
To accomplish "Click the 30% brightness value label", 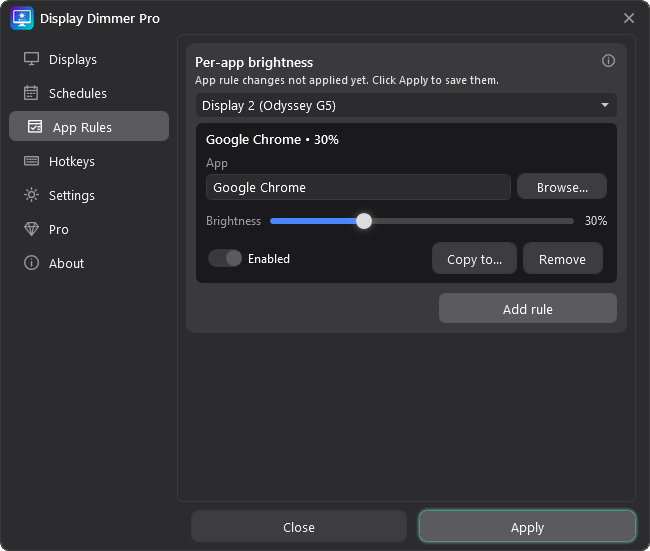I will pos(596,221).
